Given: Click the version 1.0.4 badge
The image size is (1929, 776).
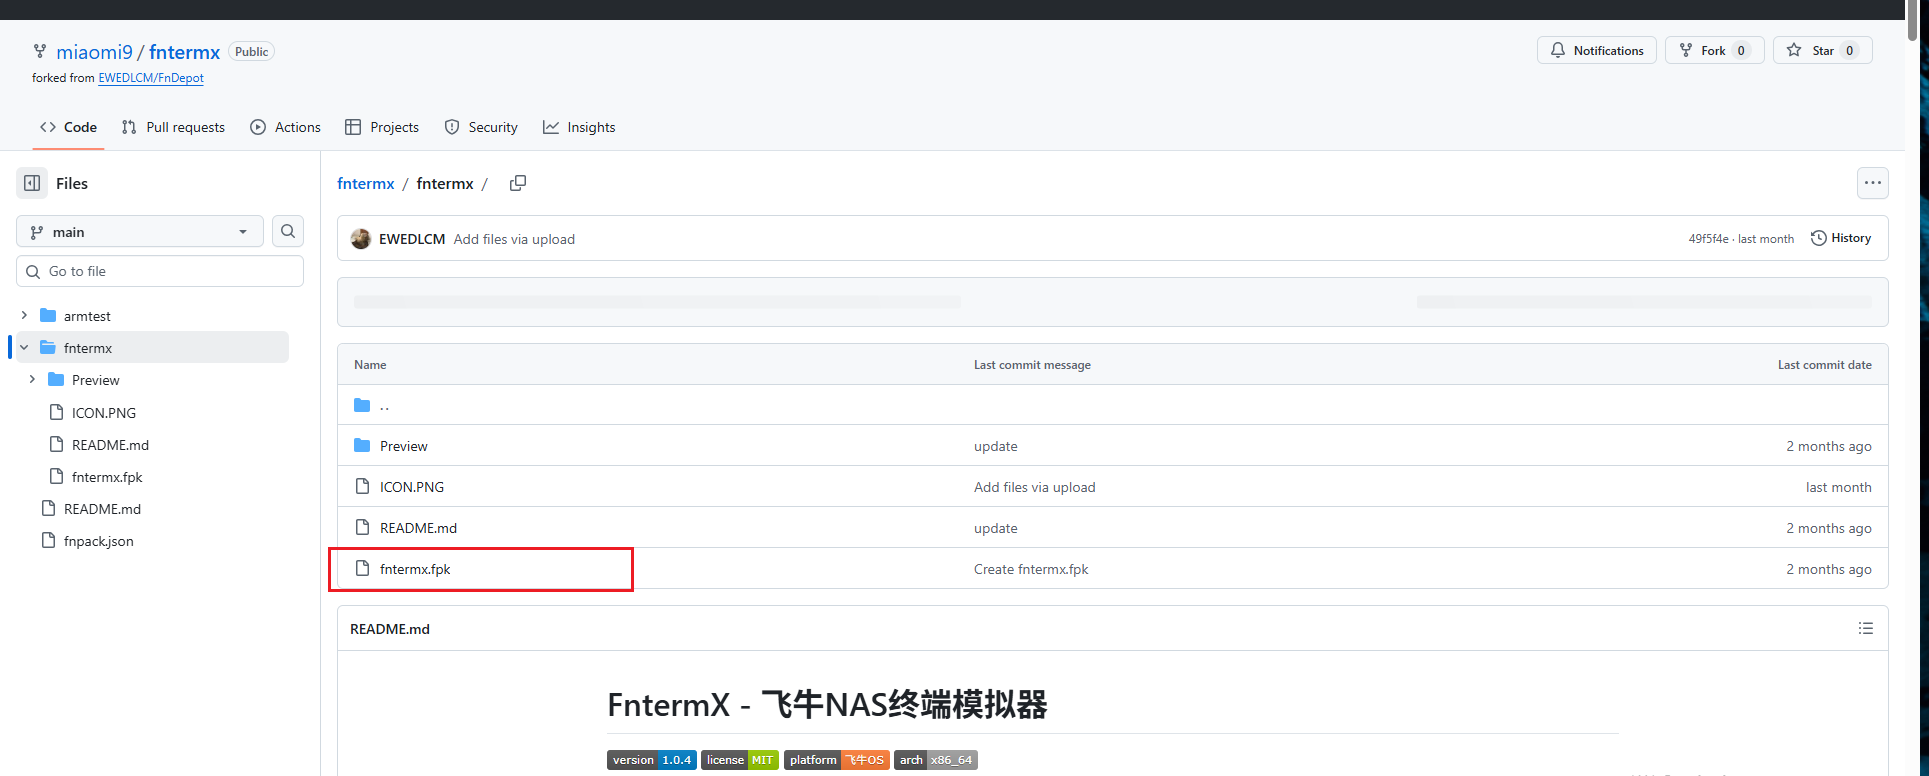Looking at the screenshot, I should pyautogui.click(x=652, y=760).
